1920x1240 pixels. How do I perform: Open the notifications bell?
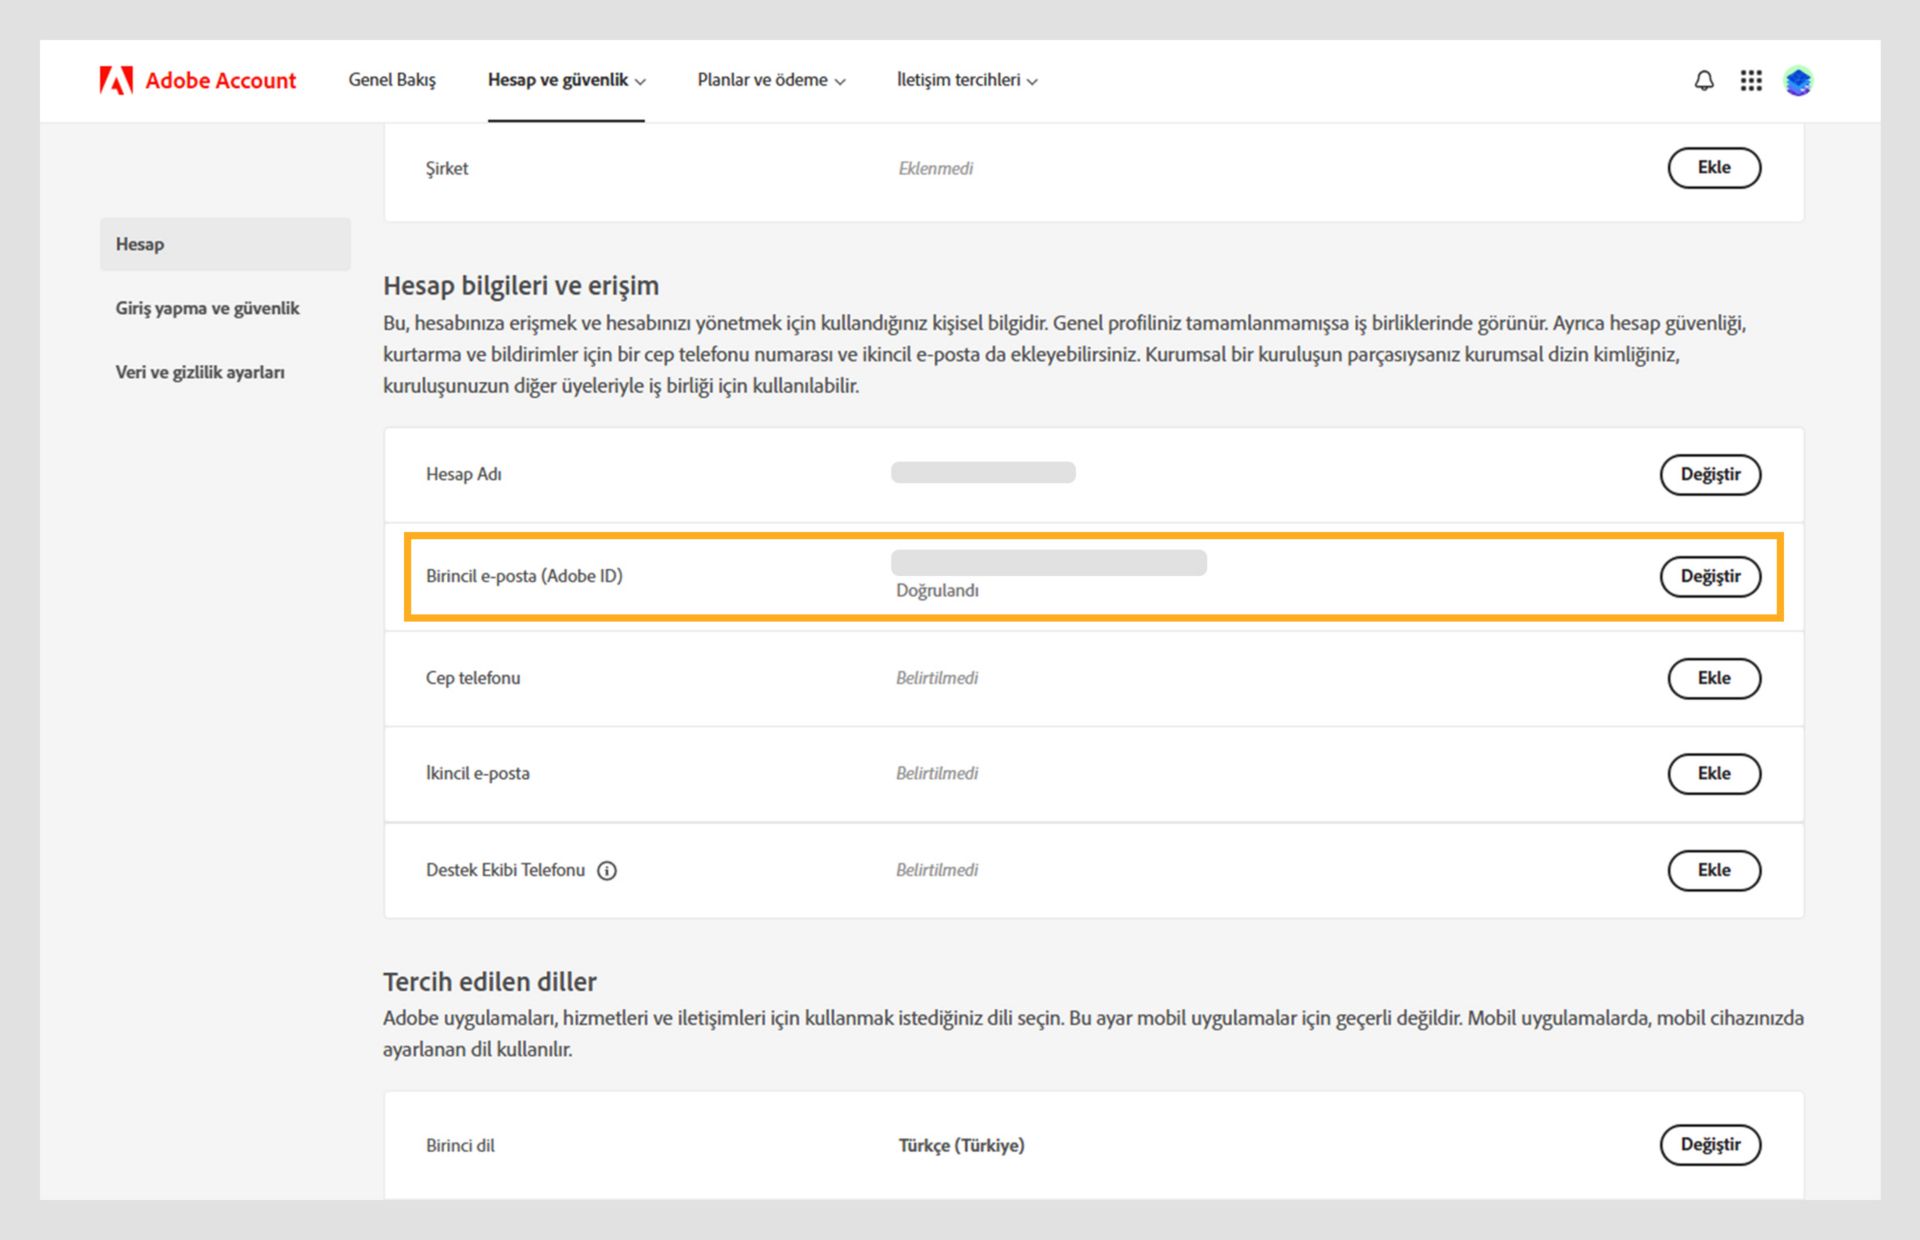click(1704, 80)
